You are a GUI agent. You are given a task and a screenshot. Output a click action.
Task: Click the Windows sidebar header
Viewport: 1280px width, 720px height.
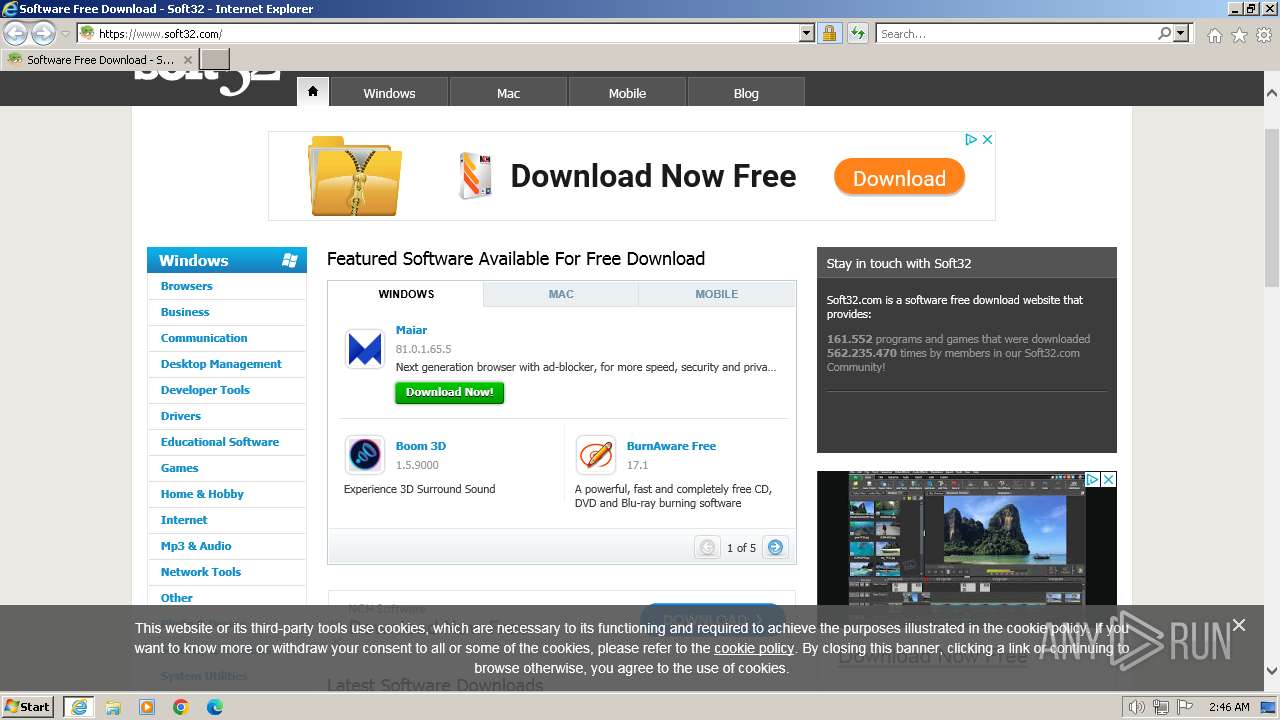coord(227,260)
